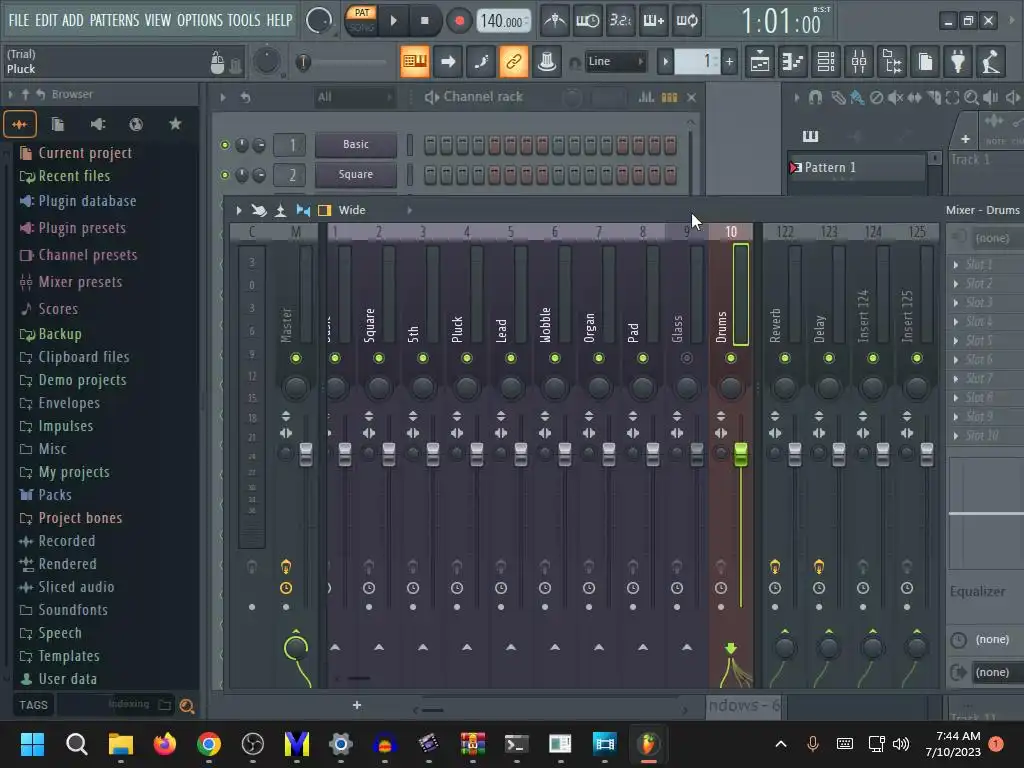Click the plugin picker plug icon
Image resolution: width=1024 pixels, height=768 pixels.
coord(958,62)
